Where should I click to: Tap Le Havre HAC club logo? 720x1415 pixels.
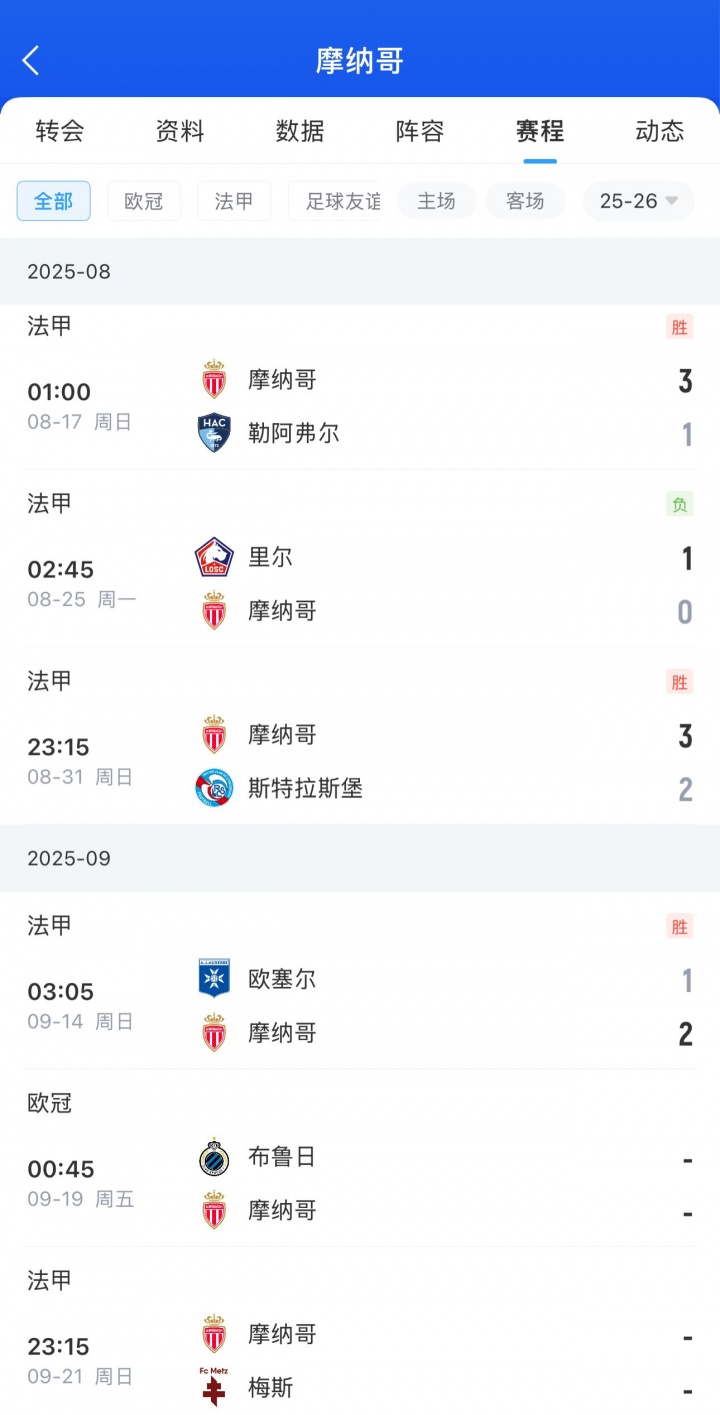tap(214, 433)
